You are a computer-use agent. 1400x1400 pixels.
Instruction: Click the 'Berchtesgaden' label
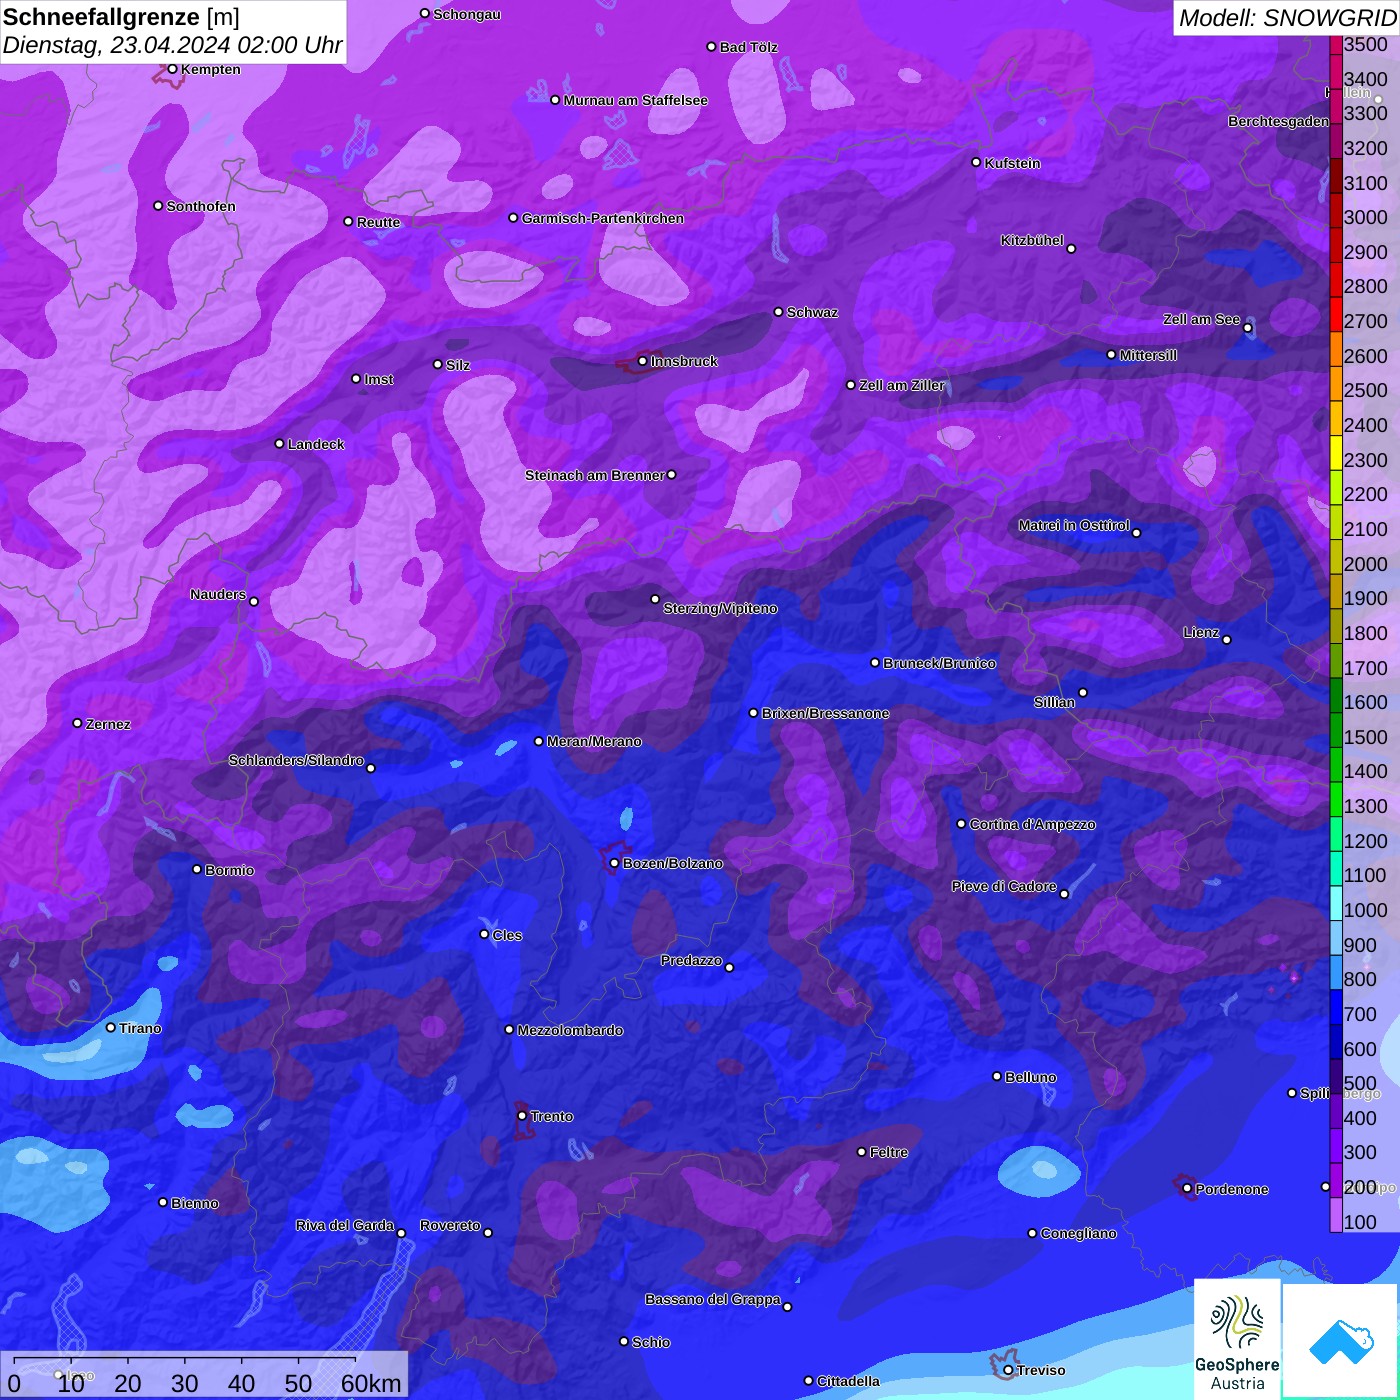[1278, 121]
